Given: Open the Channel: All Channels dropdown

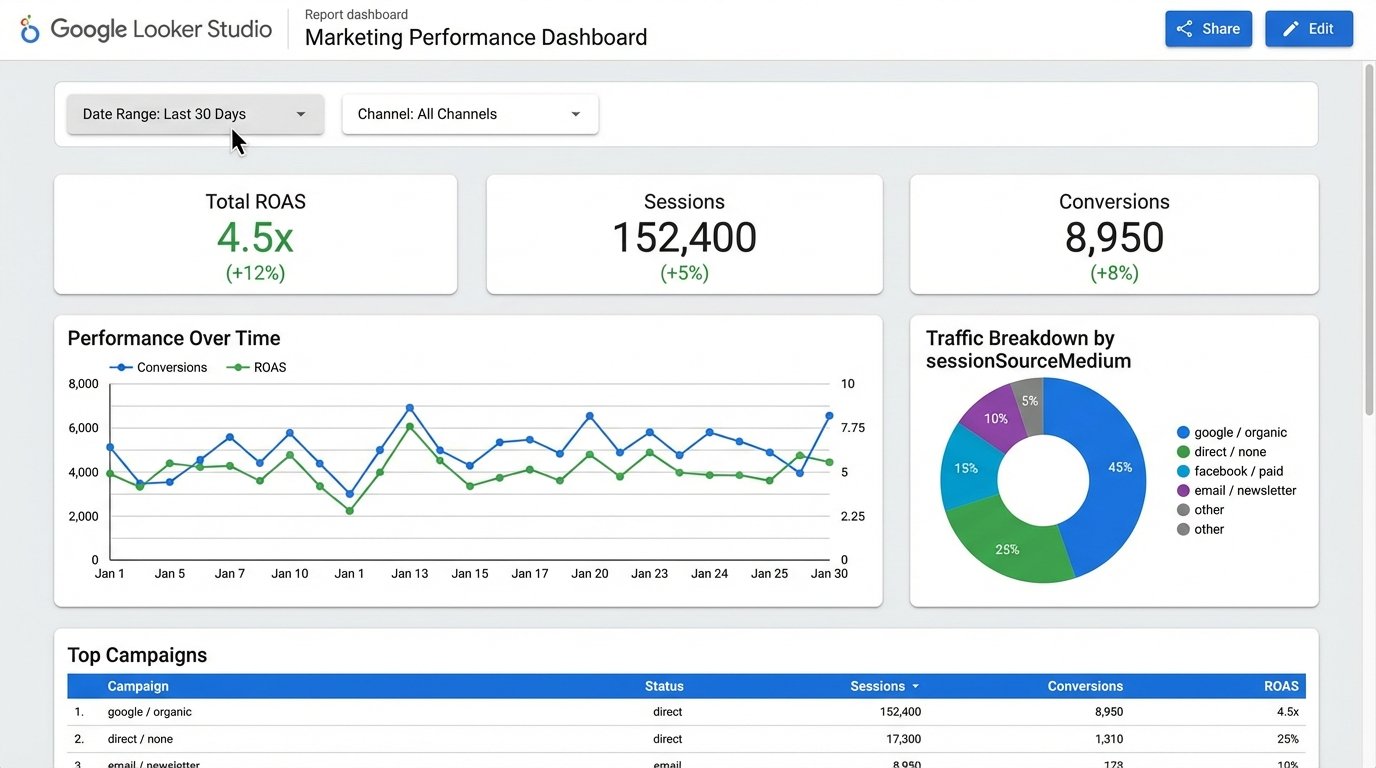Looking at the screenshot, I should pos(469,113).
